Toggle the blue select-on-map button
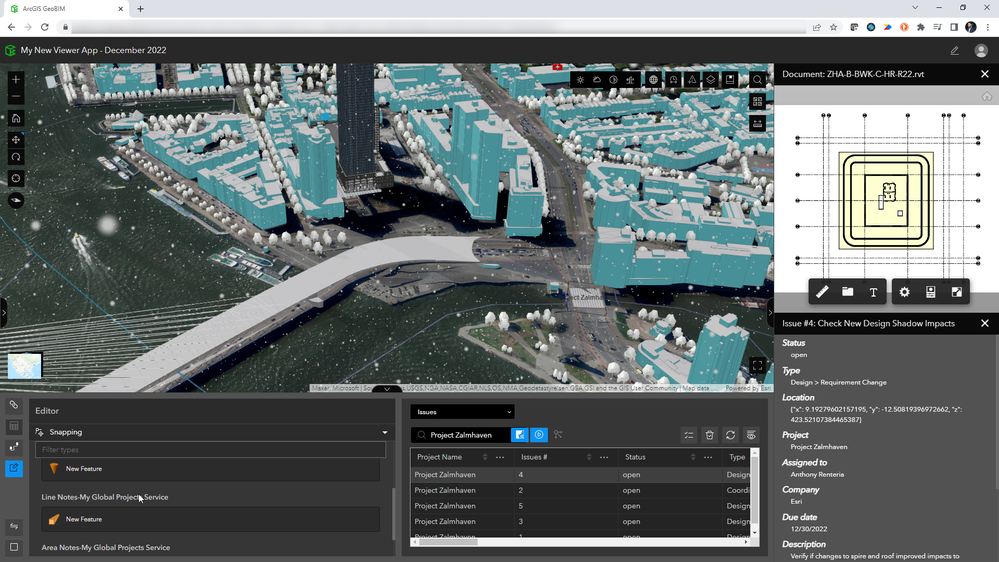This screenshot has width=999, height=562. click(x=520, y=435)
